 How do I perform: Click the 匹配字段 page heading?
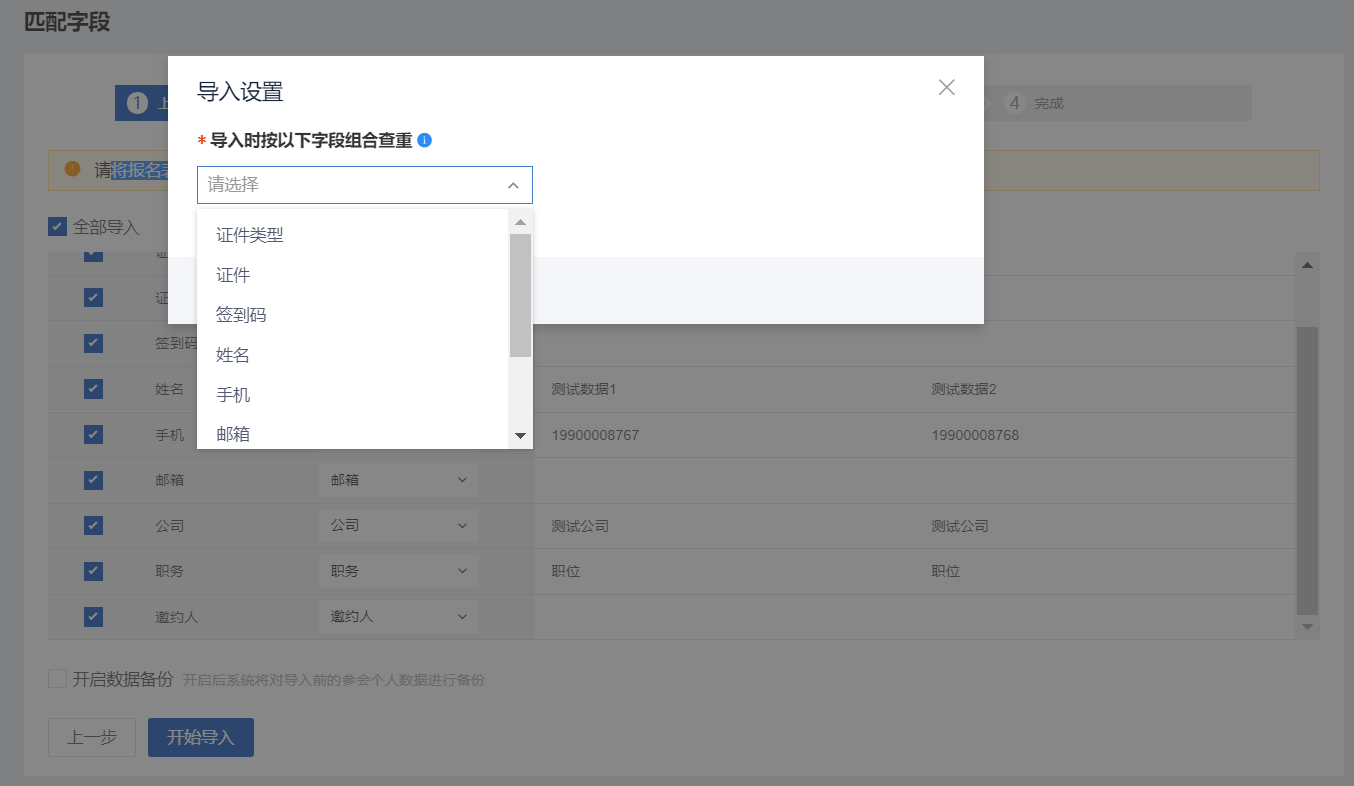click(x=67, y=21)
